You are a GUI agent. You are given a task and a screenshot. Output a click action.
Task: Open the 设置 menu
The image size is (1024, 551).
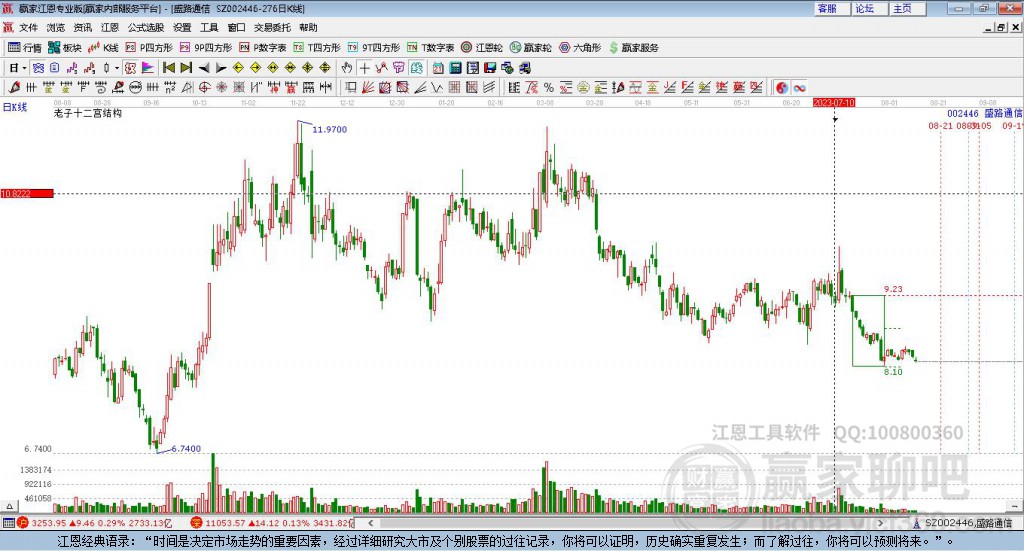pos(182,27)
